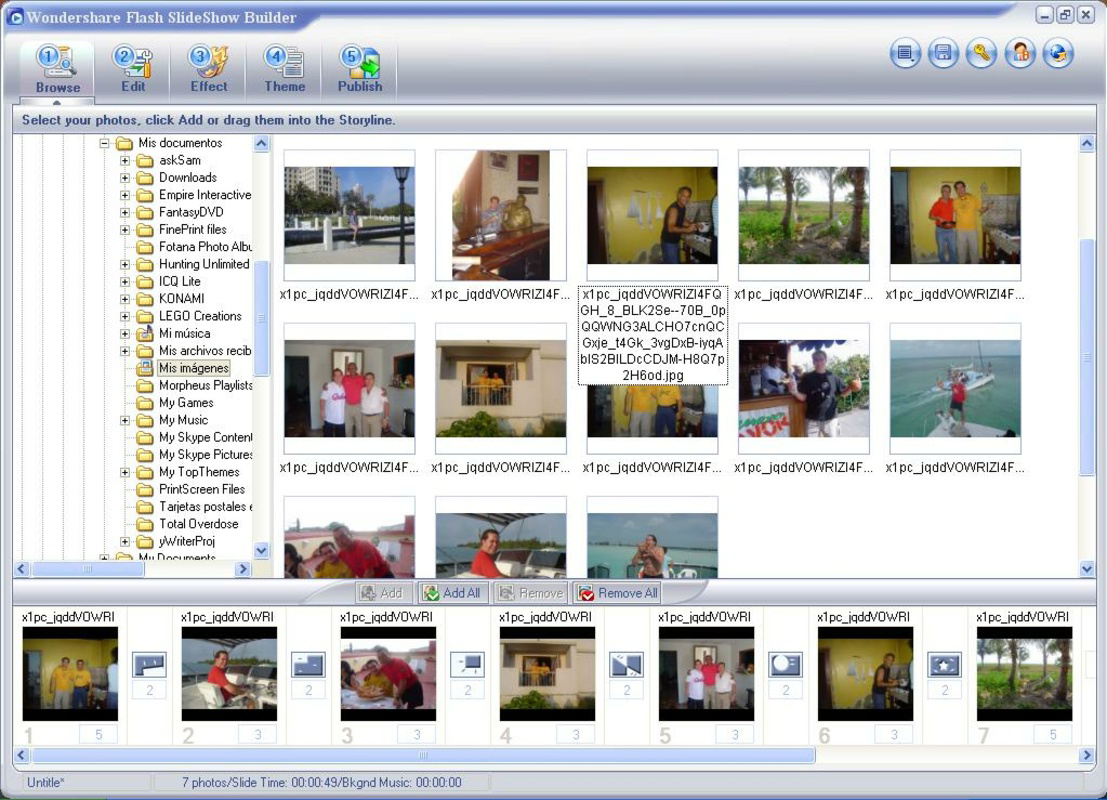The image size is (1107, 800).
Task: Open the user account icon near top right
Action: click(x=1019, y=53)
